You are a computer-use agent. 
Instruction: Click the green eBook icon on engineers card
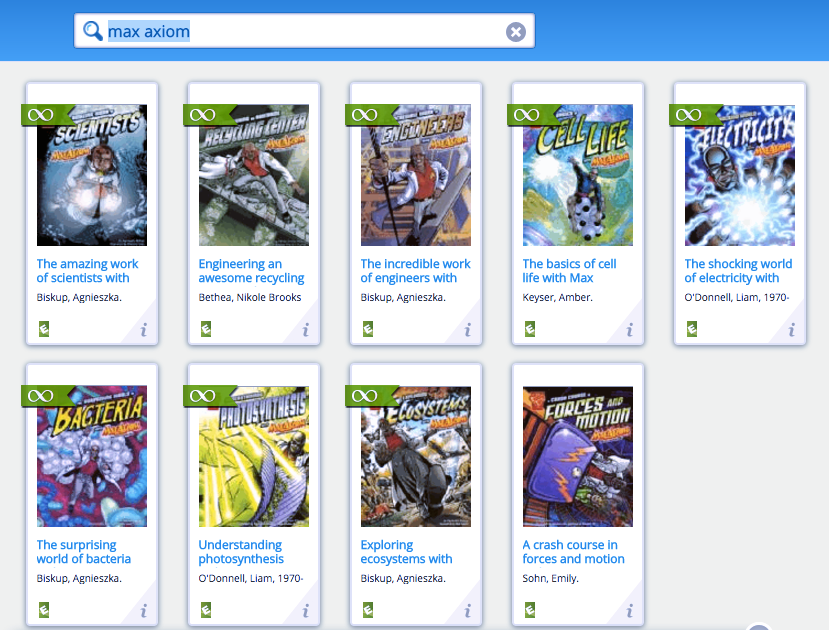(368, 329)
